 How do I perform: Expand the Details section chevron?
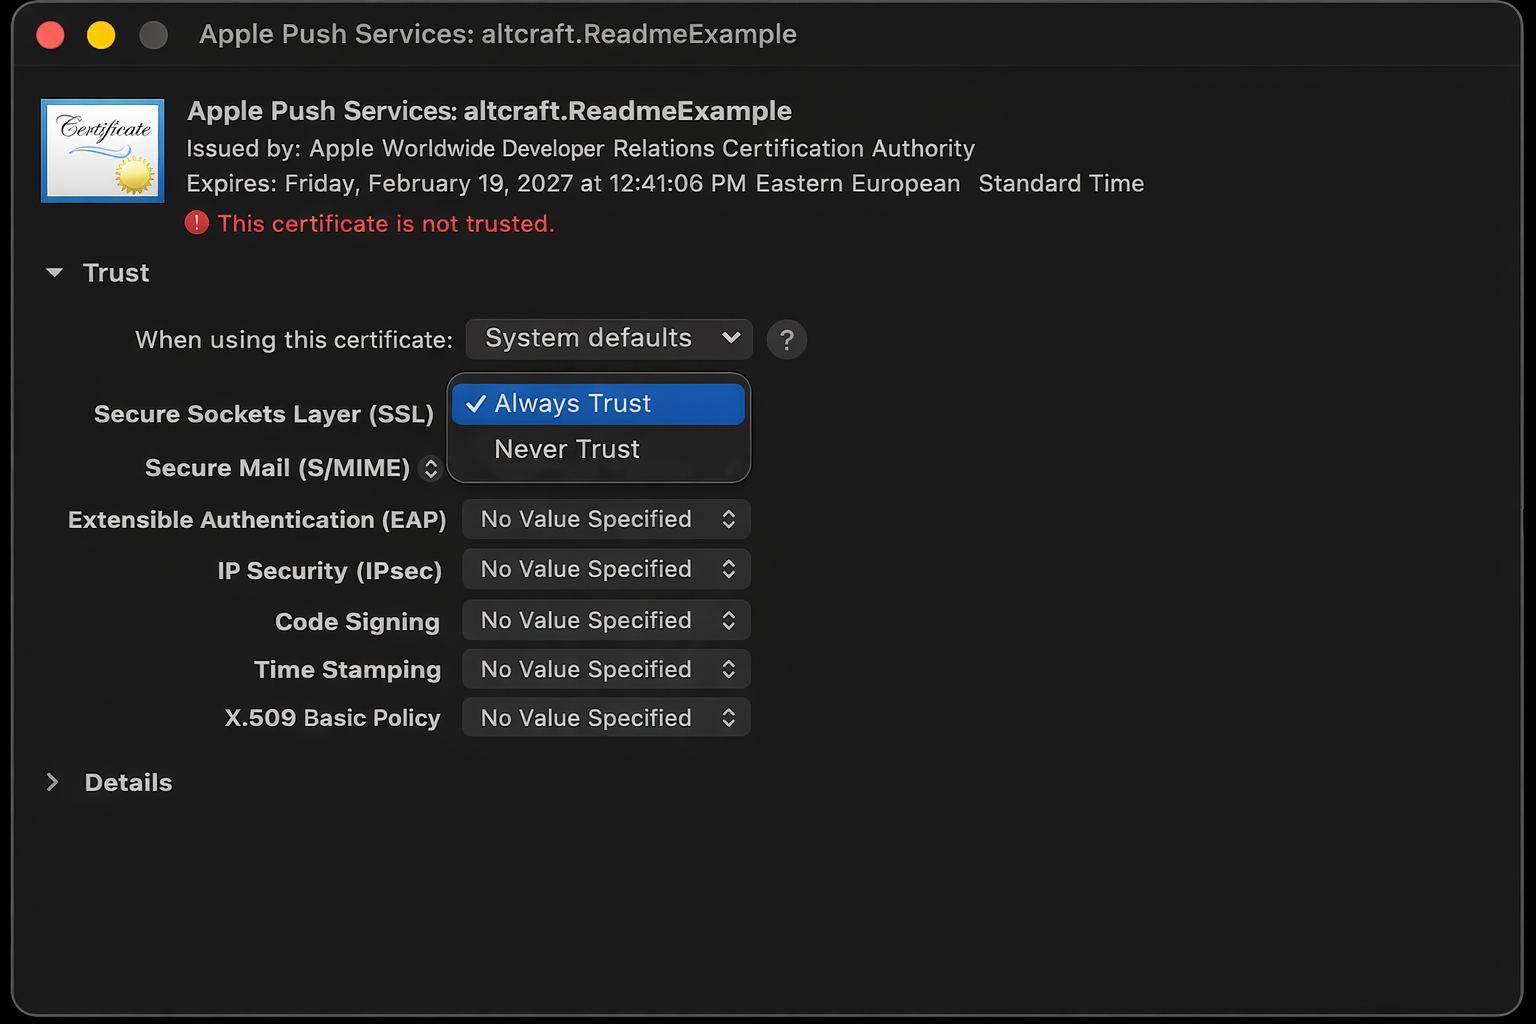(53, 782)
